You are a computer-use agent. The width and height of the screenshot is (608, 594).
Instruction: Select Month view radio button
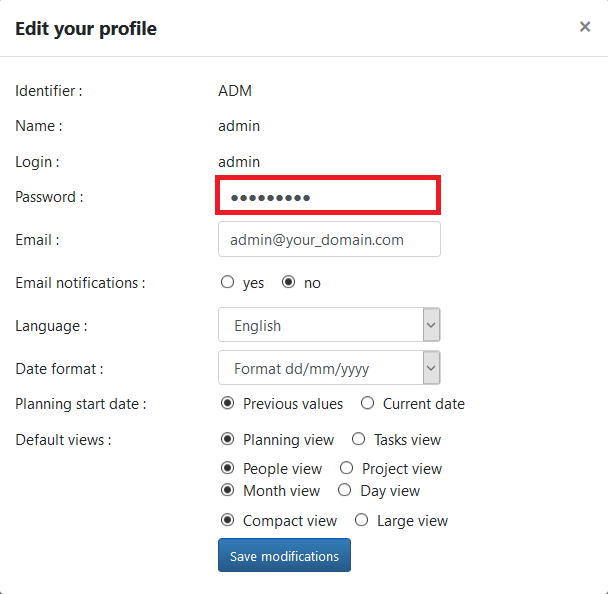point(227,491)
